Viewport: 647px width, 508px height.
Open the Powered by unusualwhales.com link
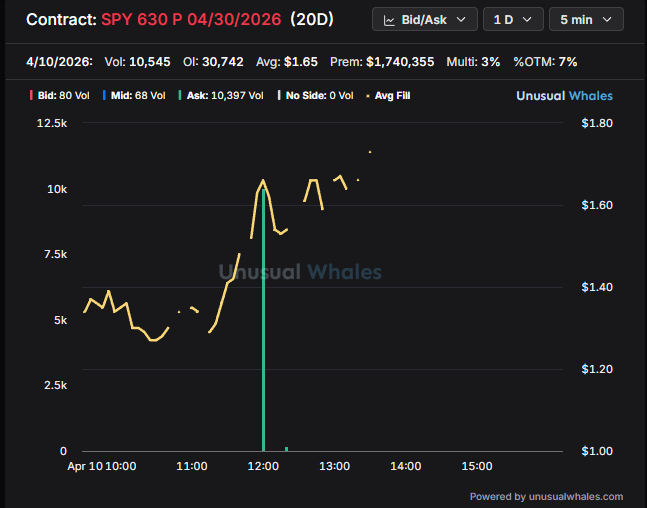[546, 496]
